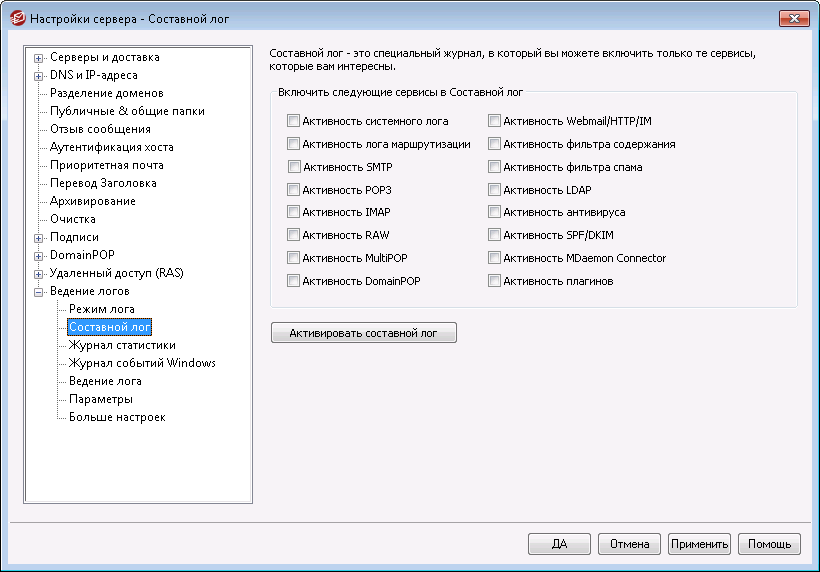Check Активность POP3 option
820x572 pixels.
(293, 190)
